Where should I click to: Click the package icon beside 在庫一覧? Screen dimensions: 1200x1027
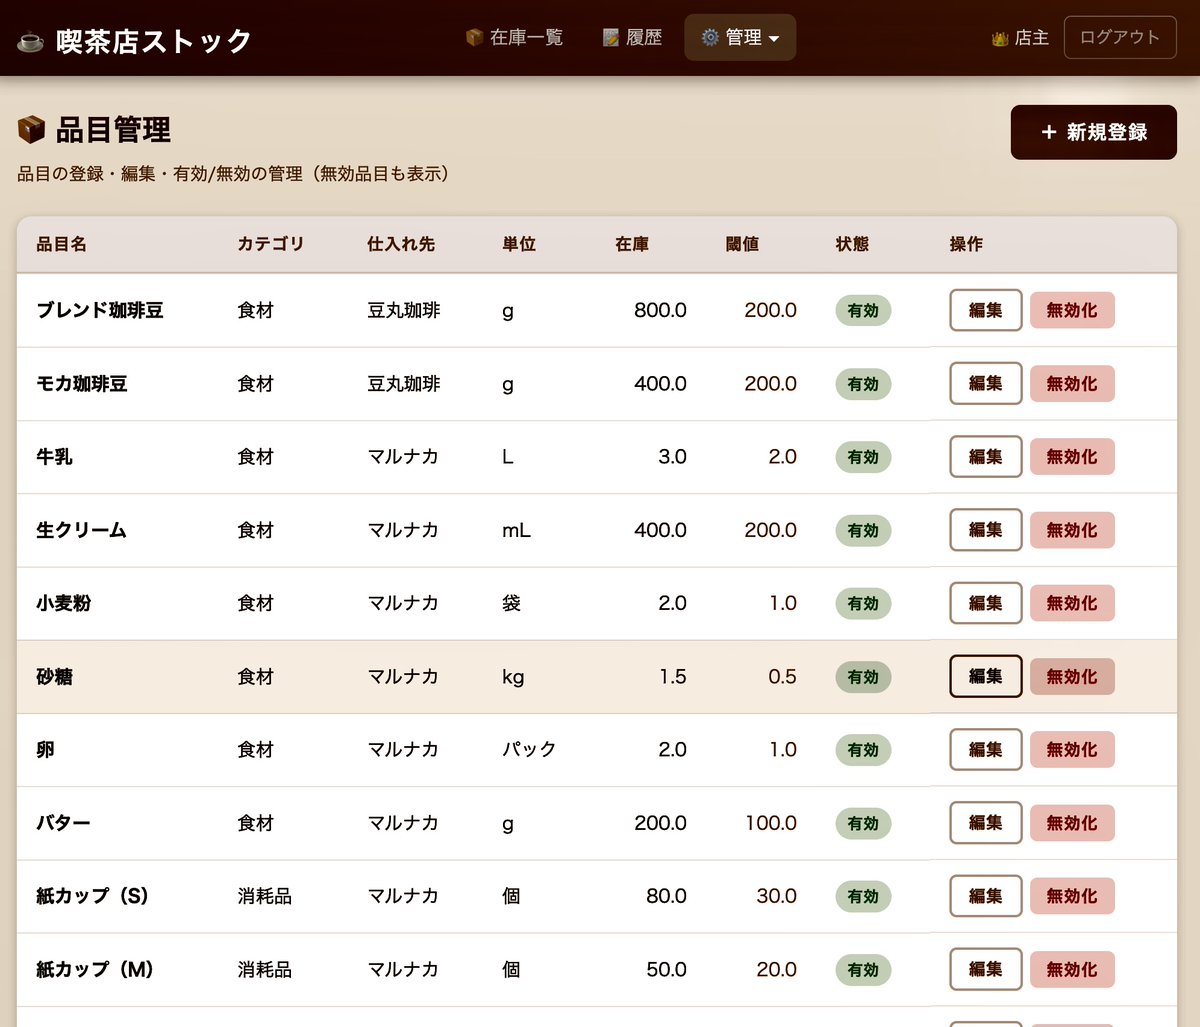(471, 37)
